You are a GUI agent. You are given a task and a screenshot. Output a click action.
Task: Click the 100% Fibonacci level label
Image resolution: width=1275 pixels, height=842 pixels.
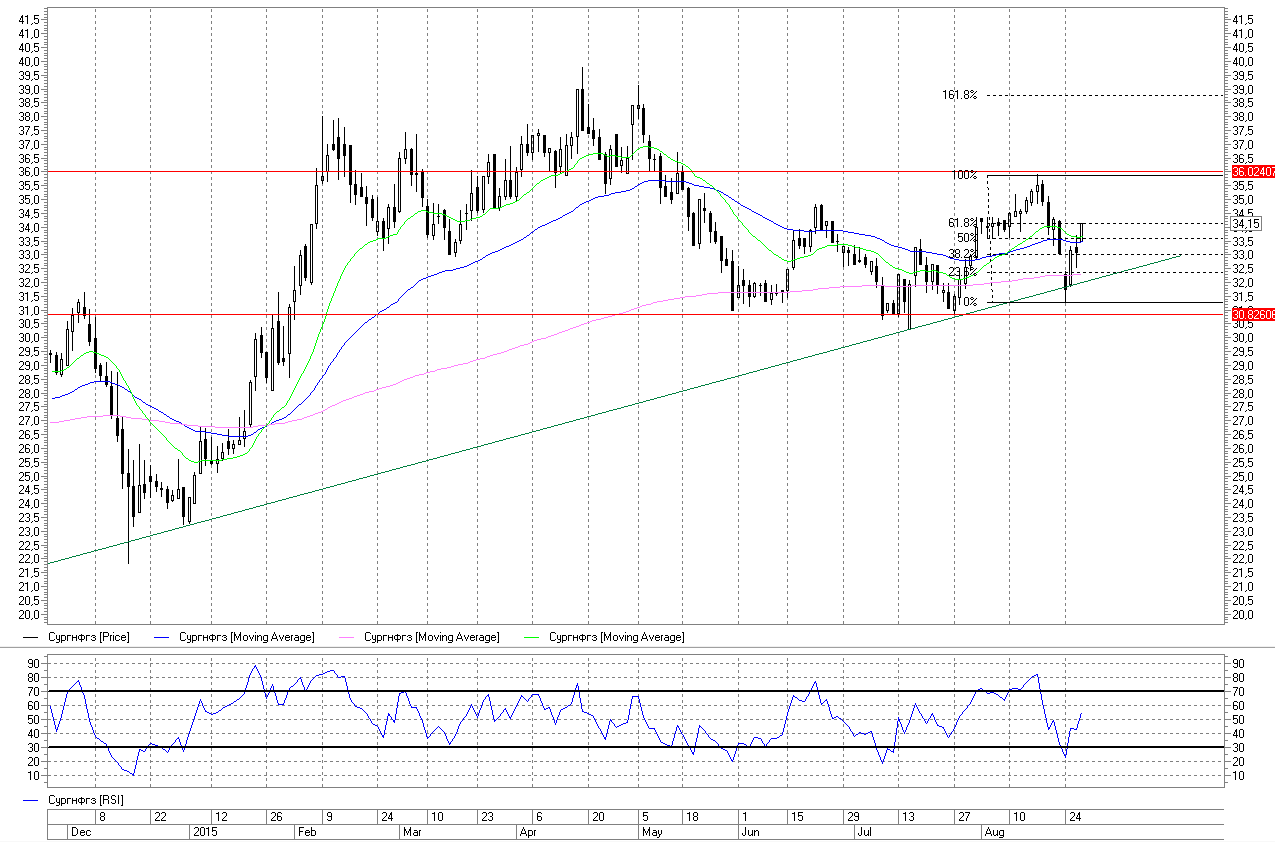click(964, 175)
